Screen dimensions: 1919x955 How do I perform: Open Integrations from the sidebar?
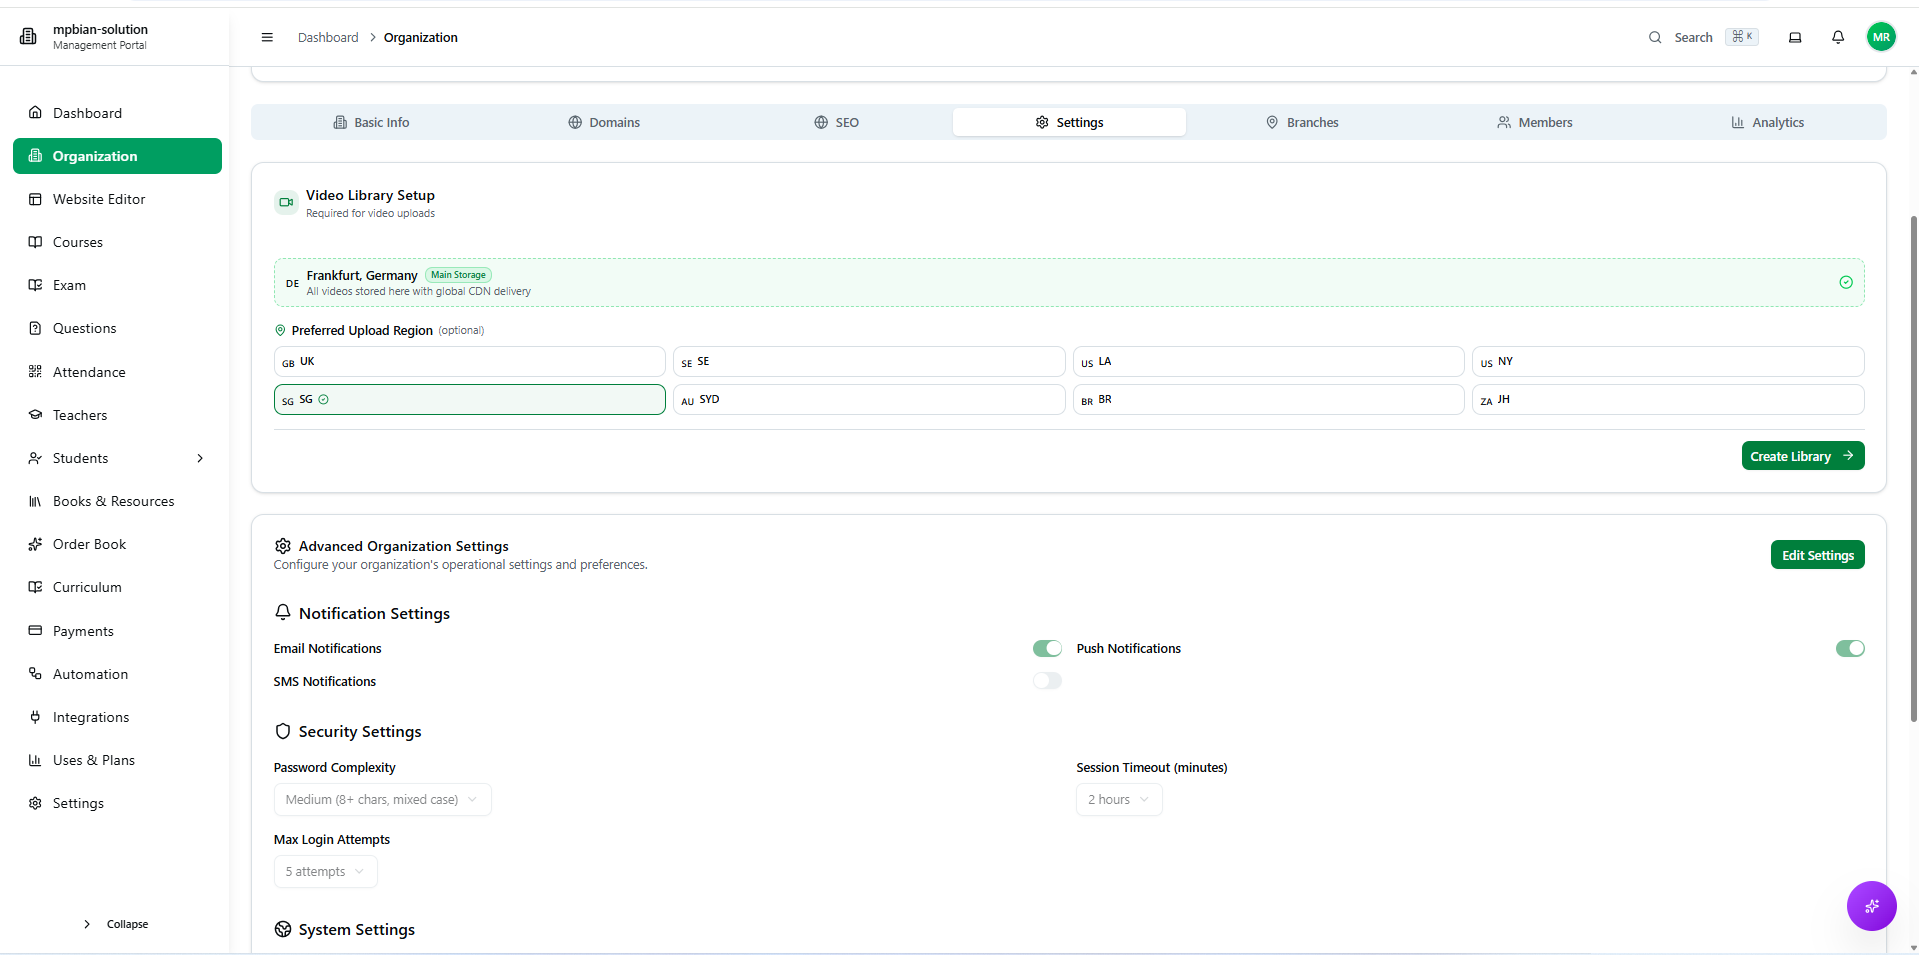(x=91, y=717)
